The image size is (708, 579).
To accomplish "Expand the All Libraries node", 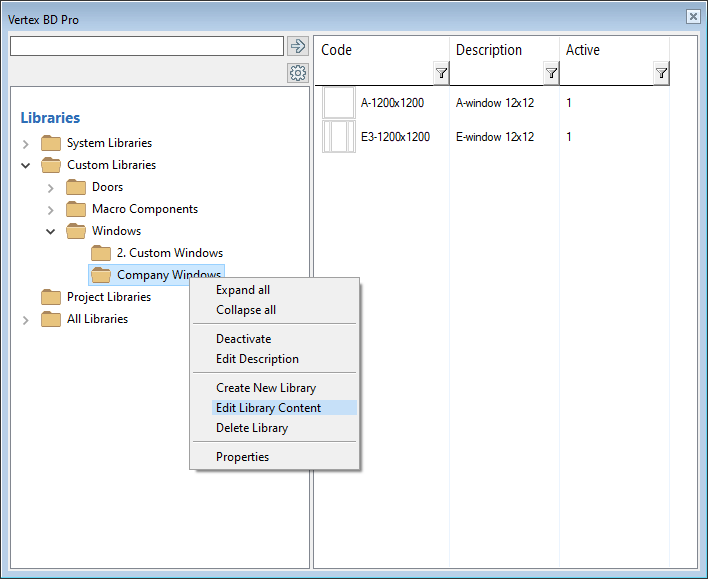I will 26,320.
